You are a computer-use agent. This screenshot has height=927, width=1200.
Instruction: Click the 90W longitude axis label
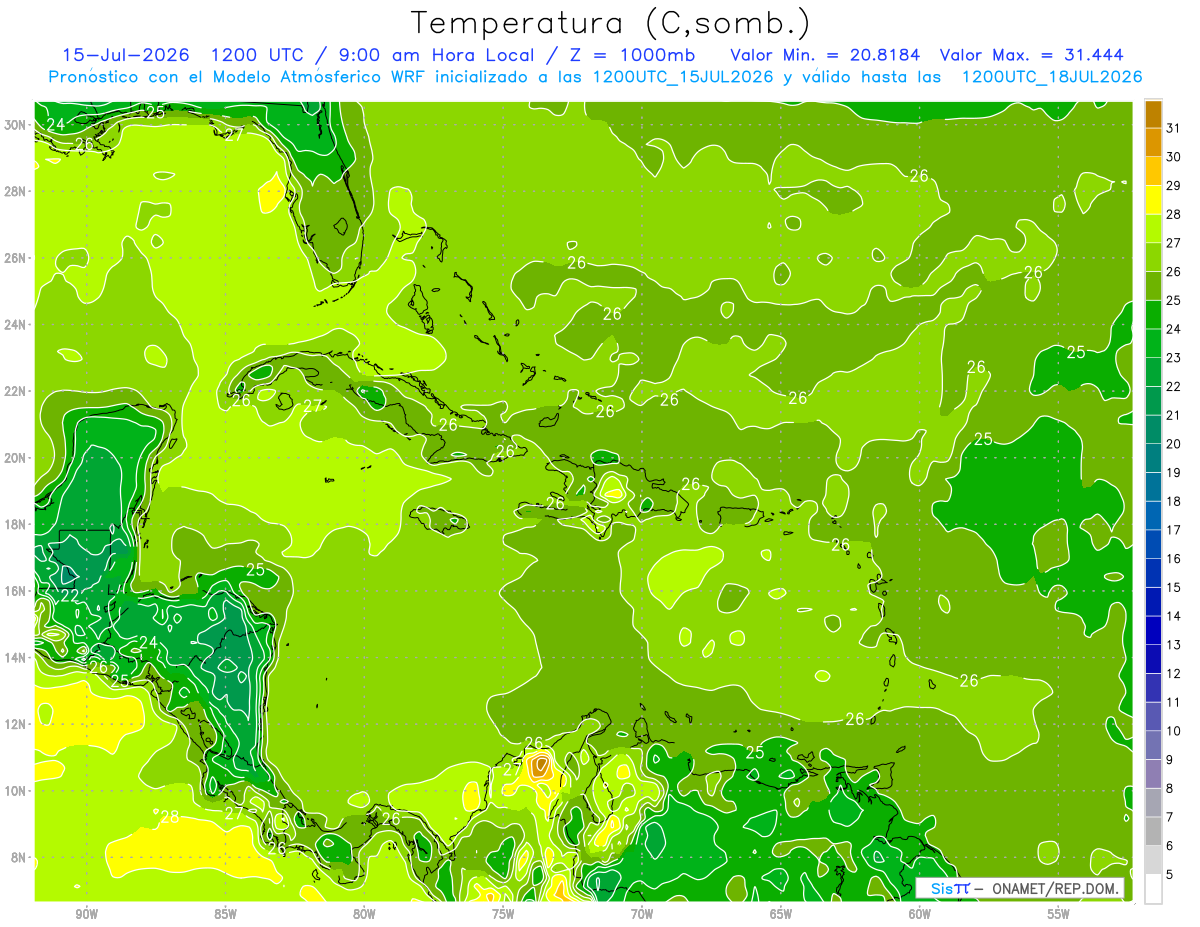click(86, 914)
